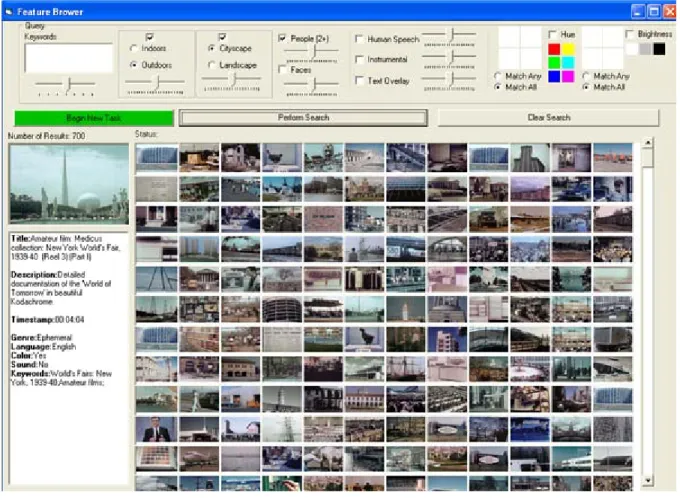Viewport: 680px width, 501px height.
Task: Select the blue hue swatch
Action: click(x=554, y=76)
